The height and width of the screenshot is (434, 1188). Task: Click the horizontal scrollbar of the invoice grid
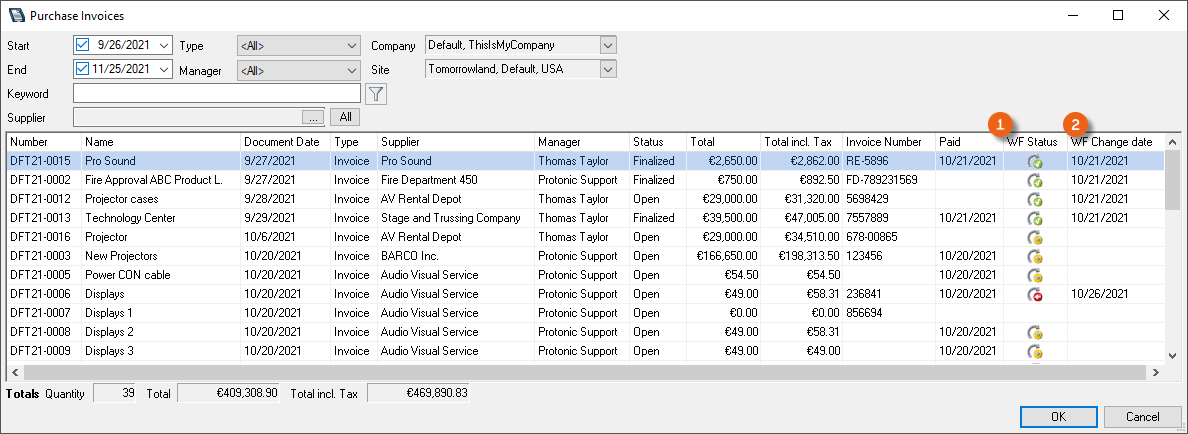[x=580, y=372]
